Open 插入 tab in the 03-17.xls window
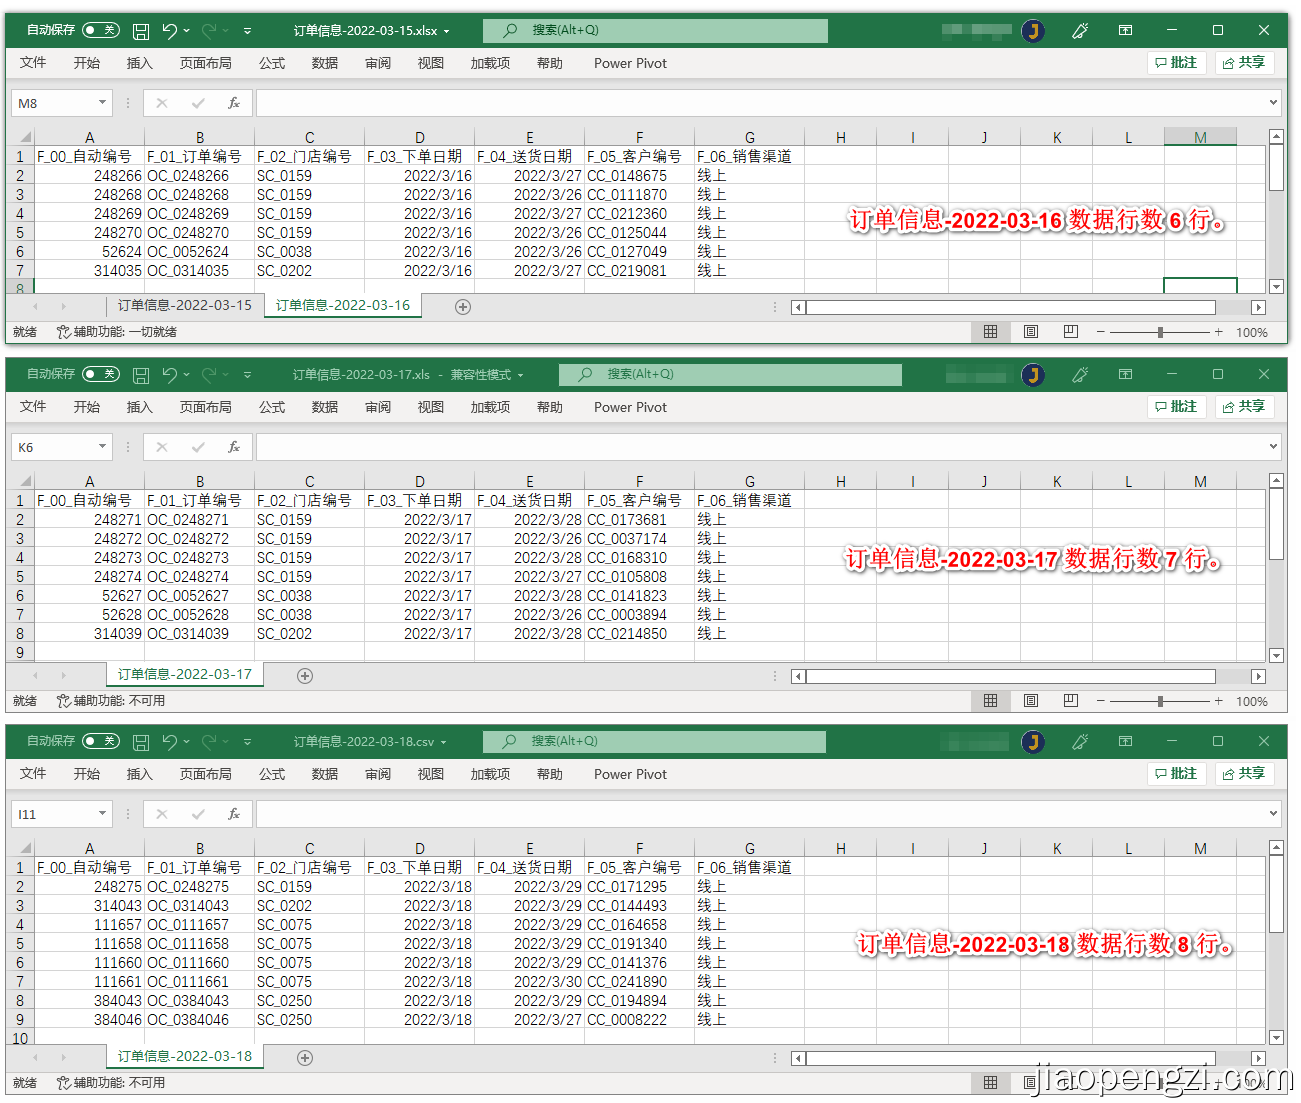The height and width of the screenshot is (1103, 1301). coord(140,407)
